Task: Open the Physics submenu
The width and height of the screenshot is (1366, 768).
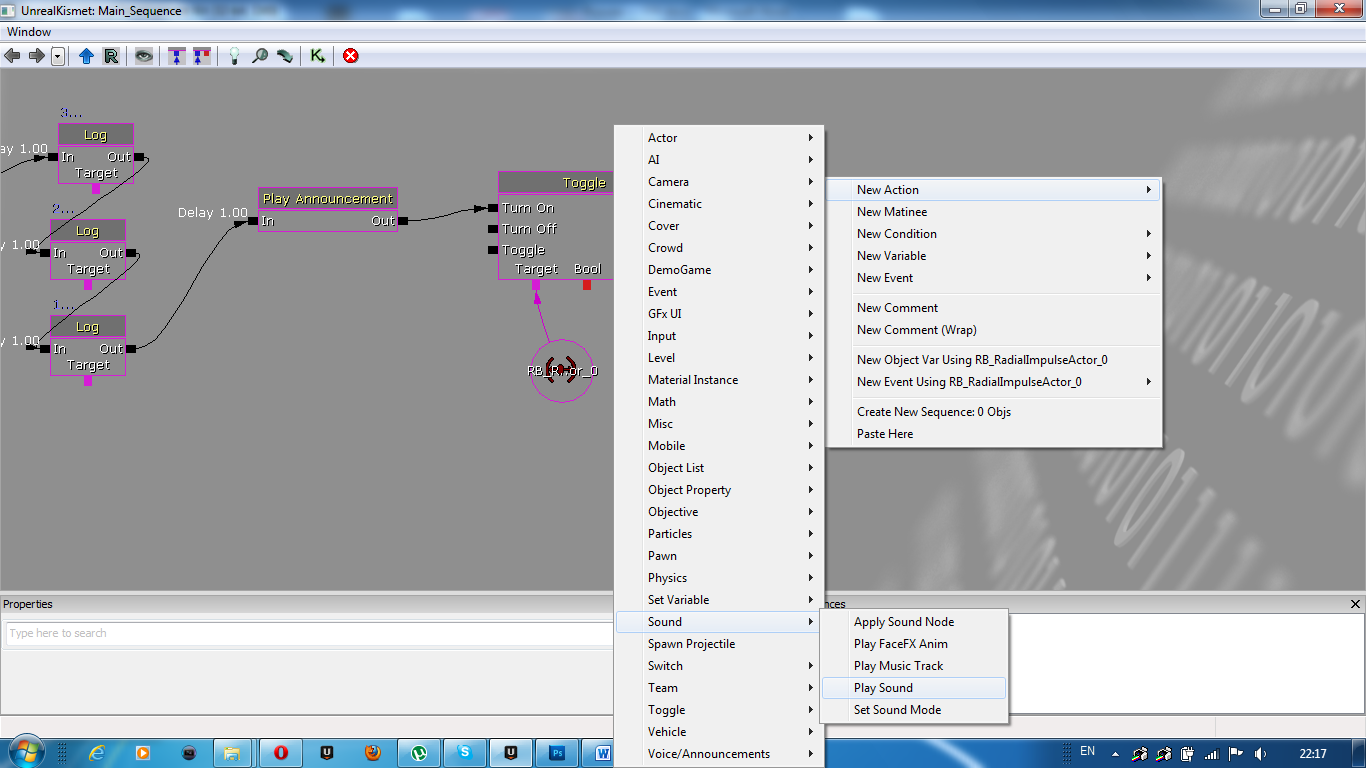Action: point(719,578)
